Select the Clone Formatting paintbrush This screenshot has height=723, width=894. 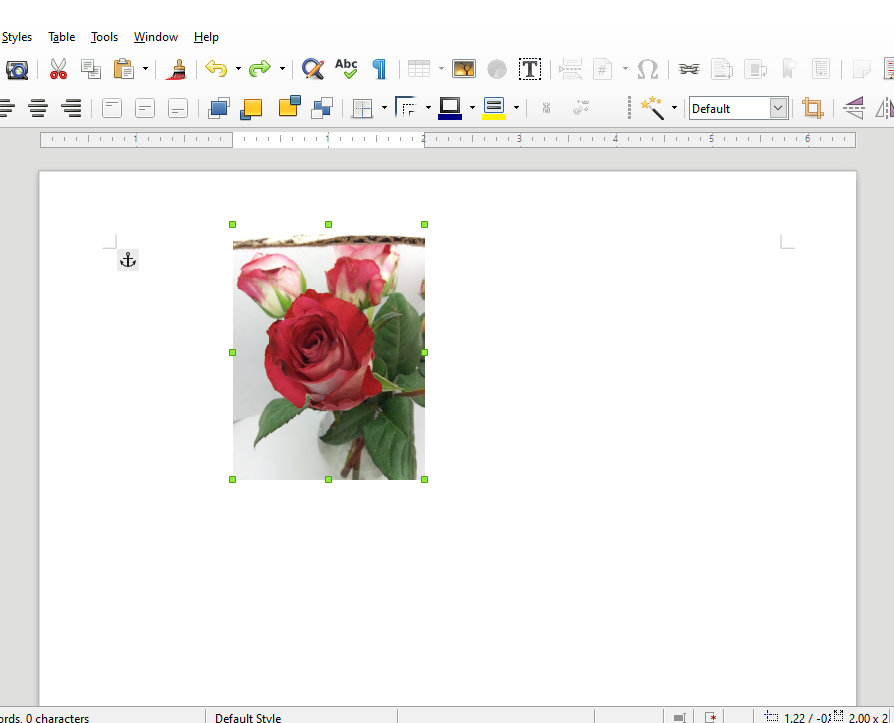[x=177, y=69]
